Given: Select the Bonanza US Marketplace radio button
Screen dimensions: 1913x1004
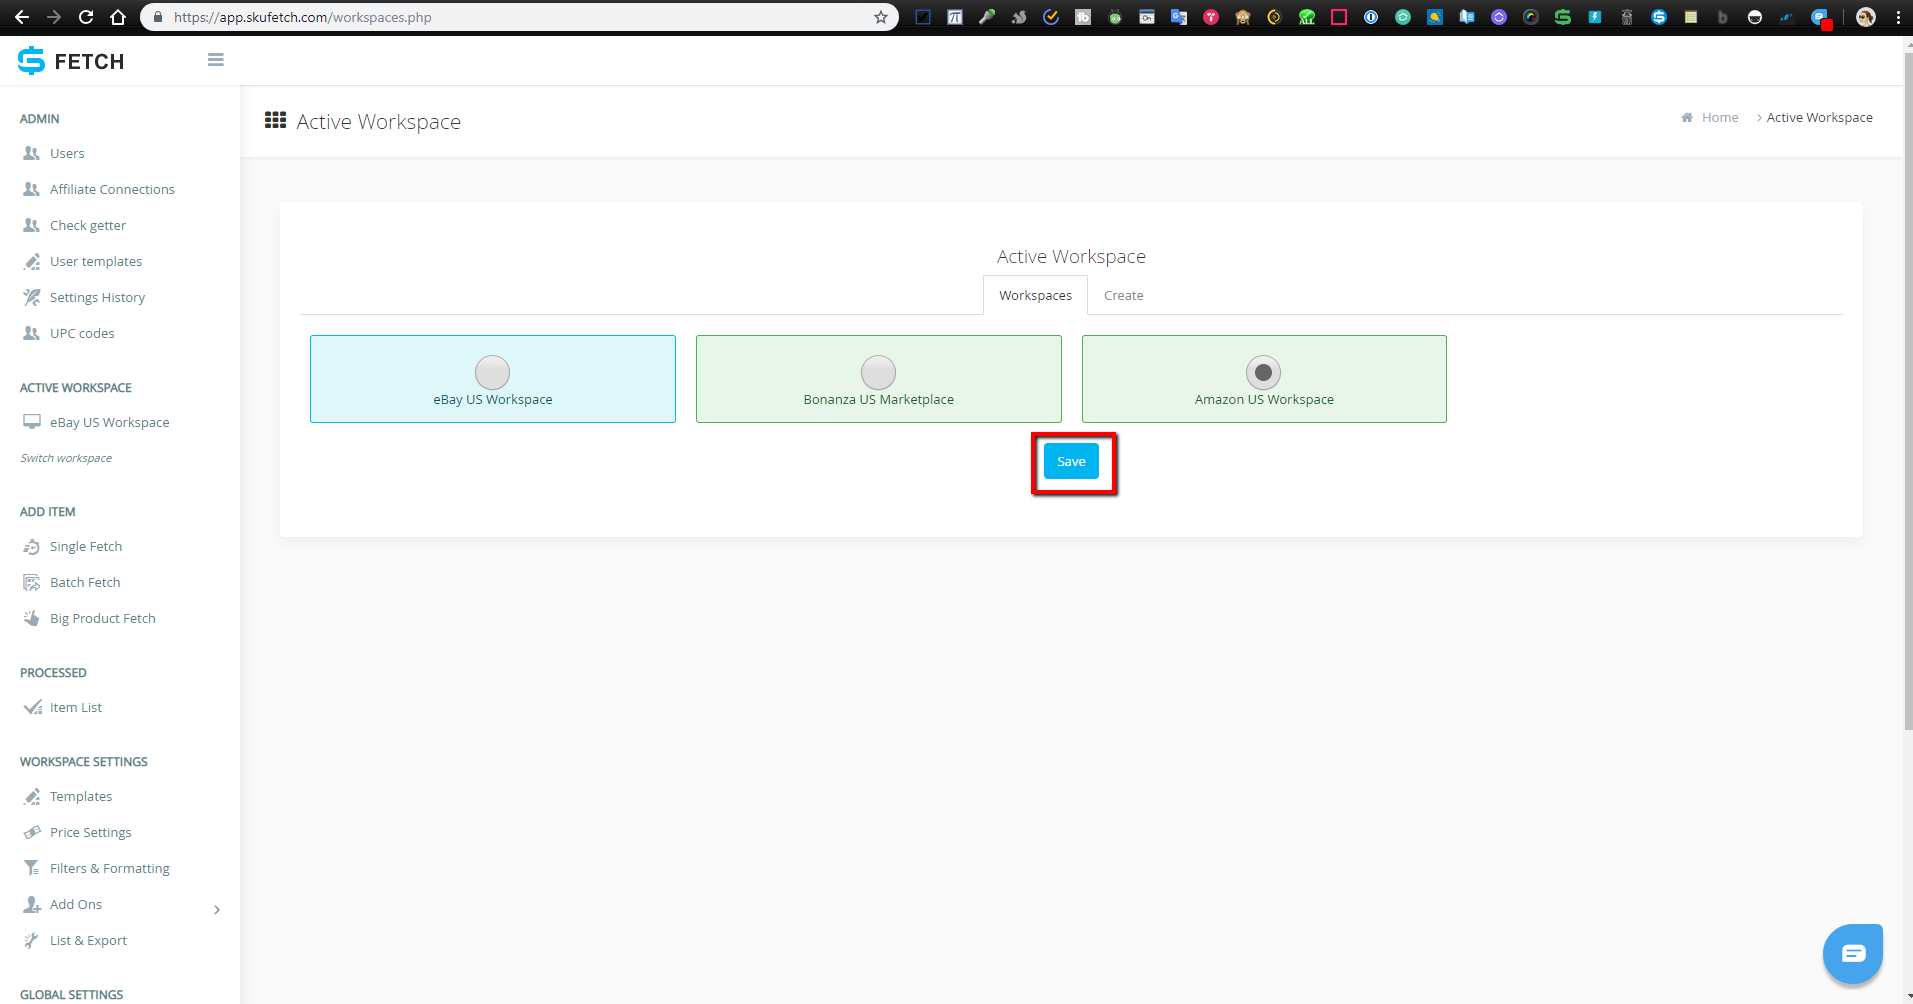Looking at the screenshot, I should tap(878, 372).
